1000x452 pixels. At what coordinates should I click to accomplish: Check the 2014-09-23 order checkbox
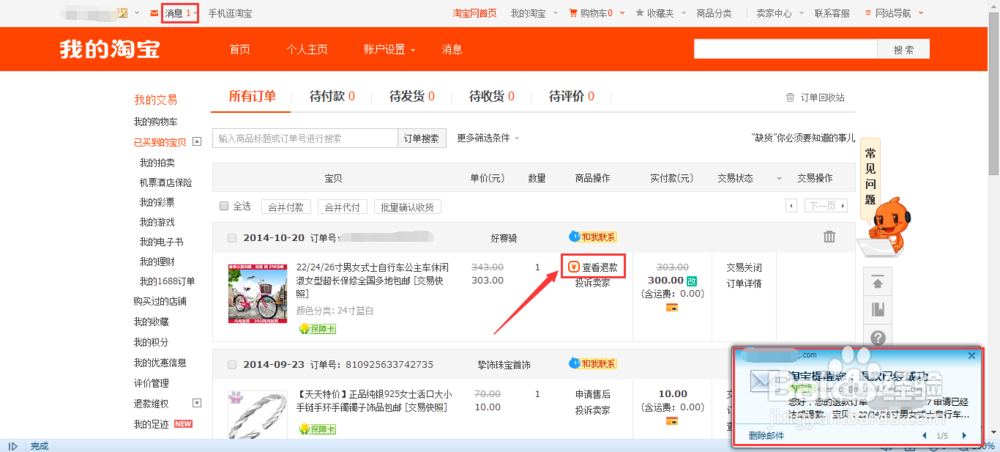click(x=232, y=365)
